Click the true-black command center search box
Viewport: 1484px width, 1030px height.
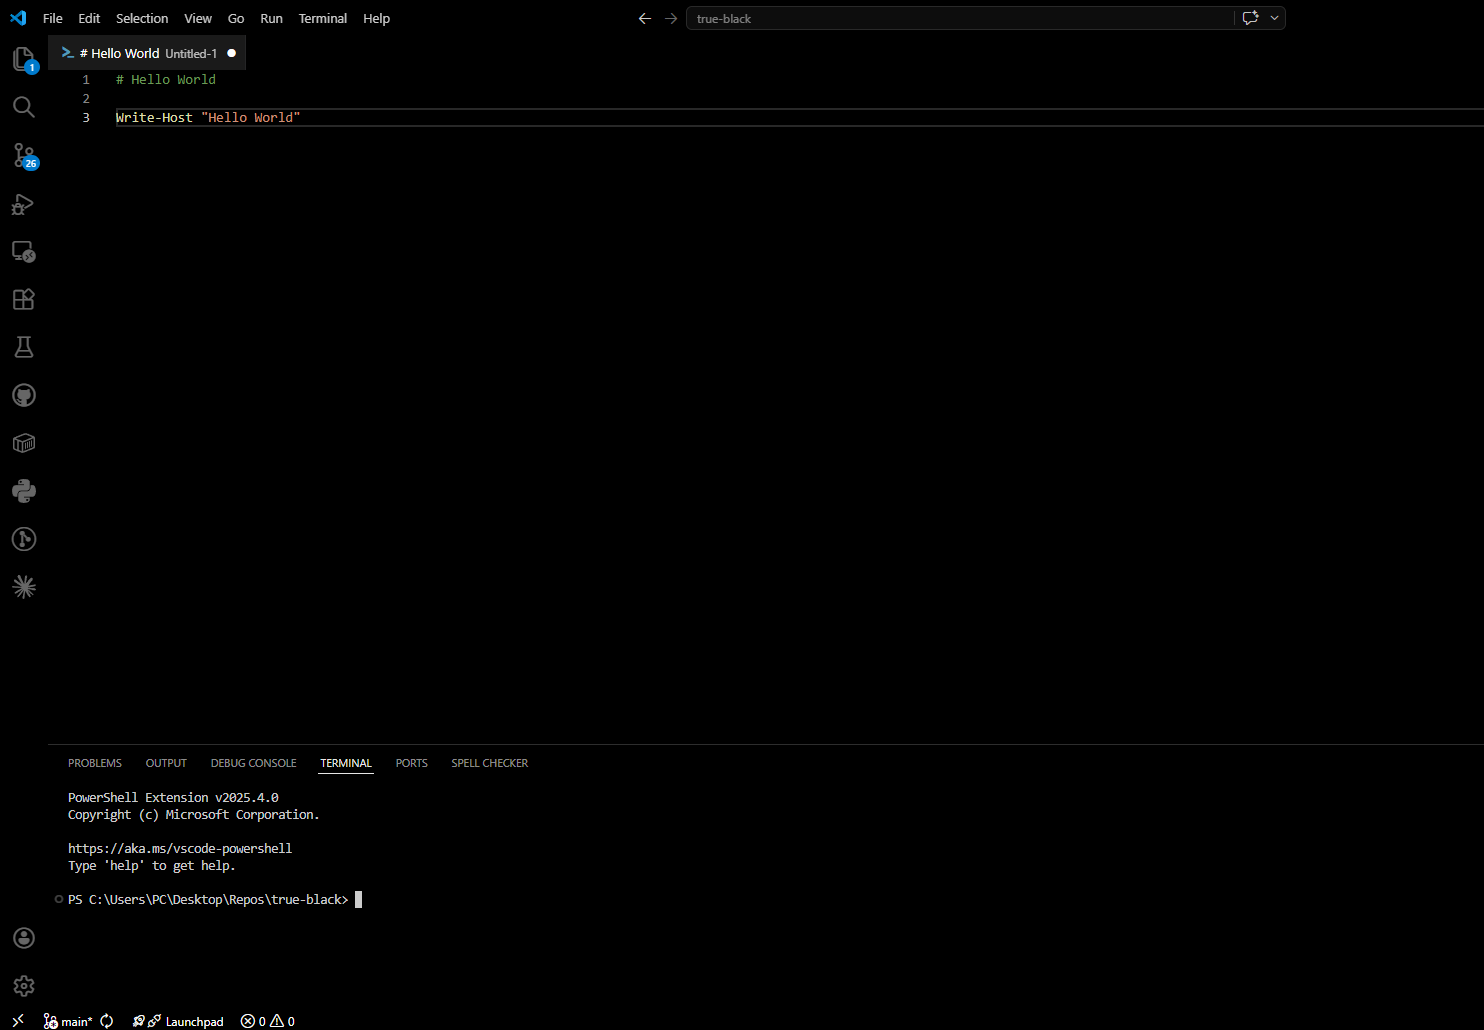(x=959, y=18)
